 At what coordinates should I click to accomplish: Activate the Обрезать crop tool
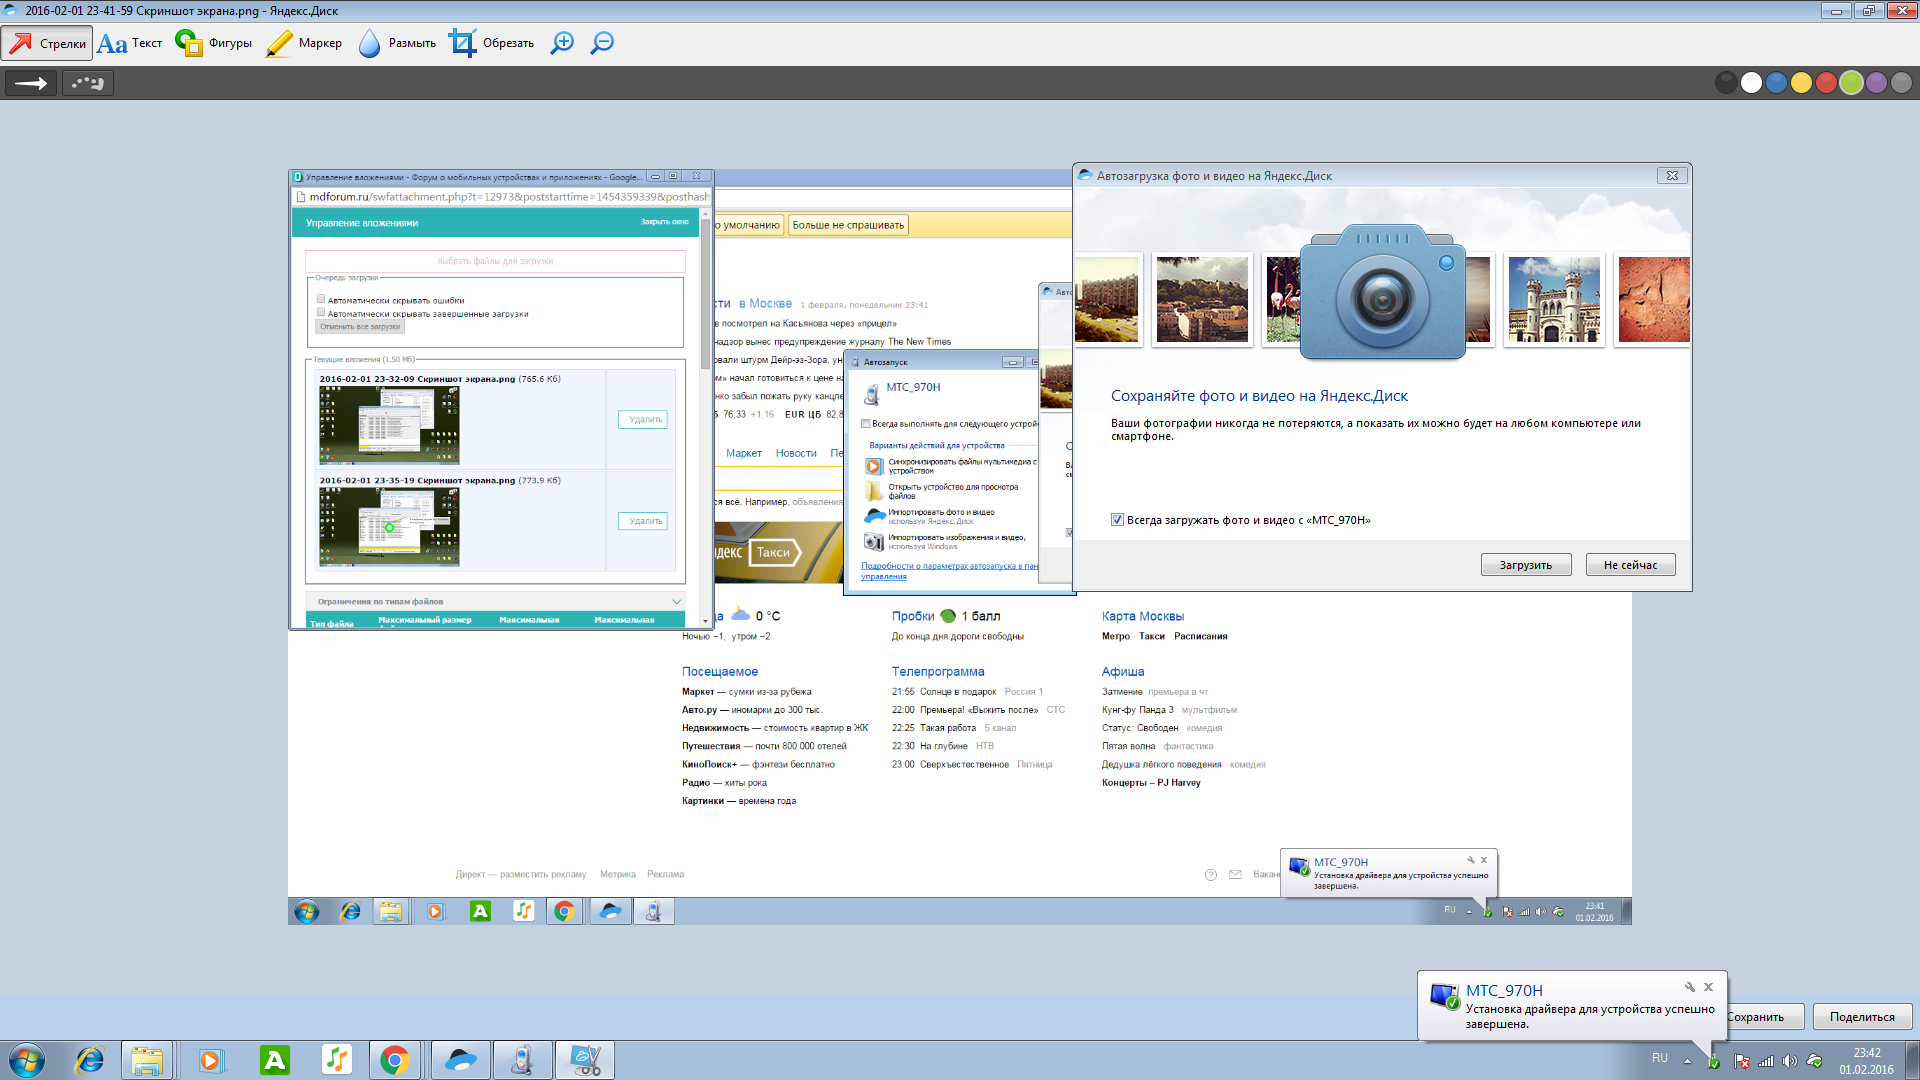[x=491, y=43]
